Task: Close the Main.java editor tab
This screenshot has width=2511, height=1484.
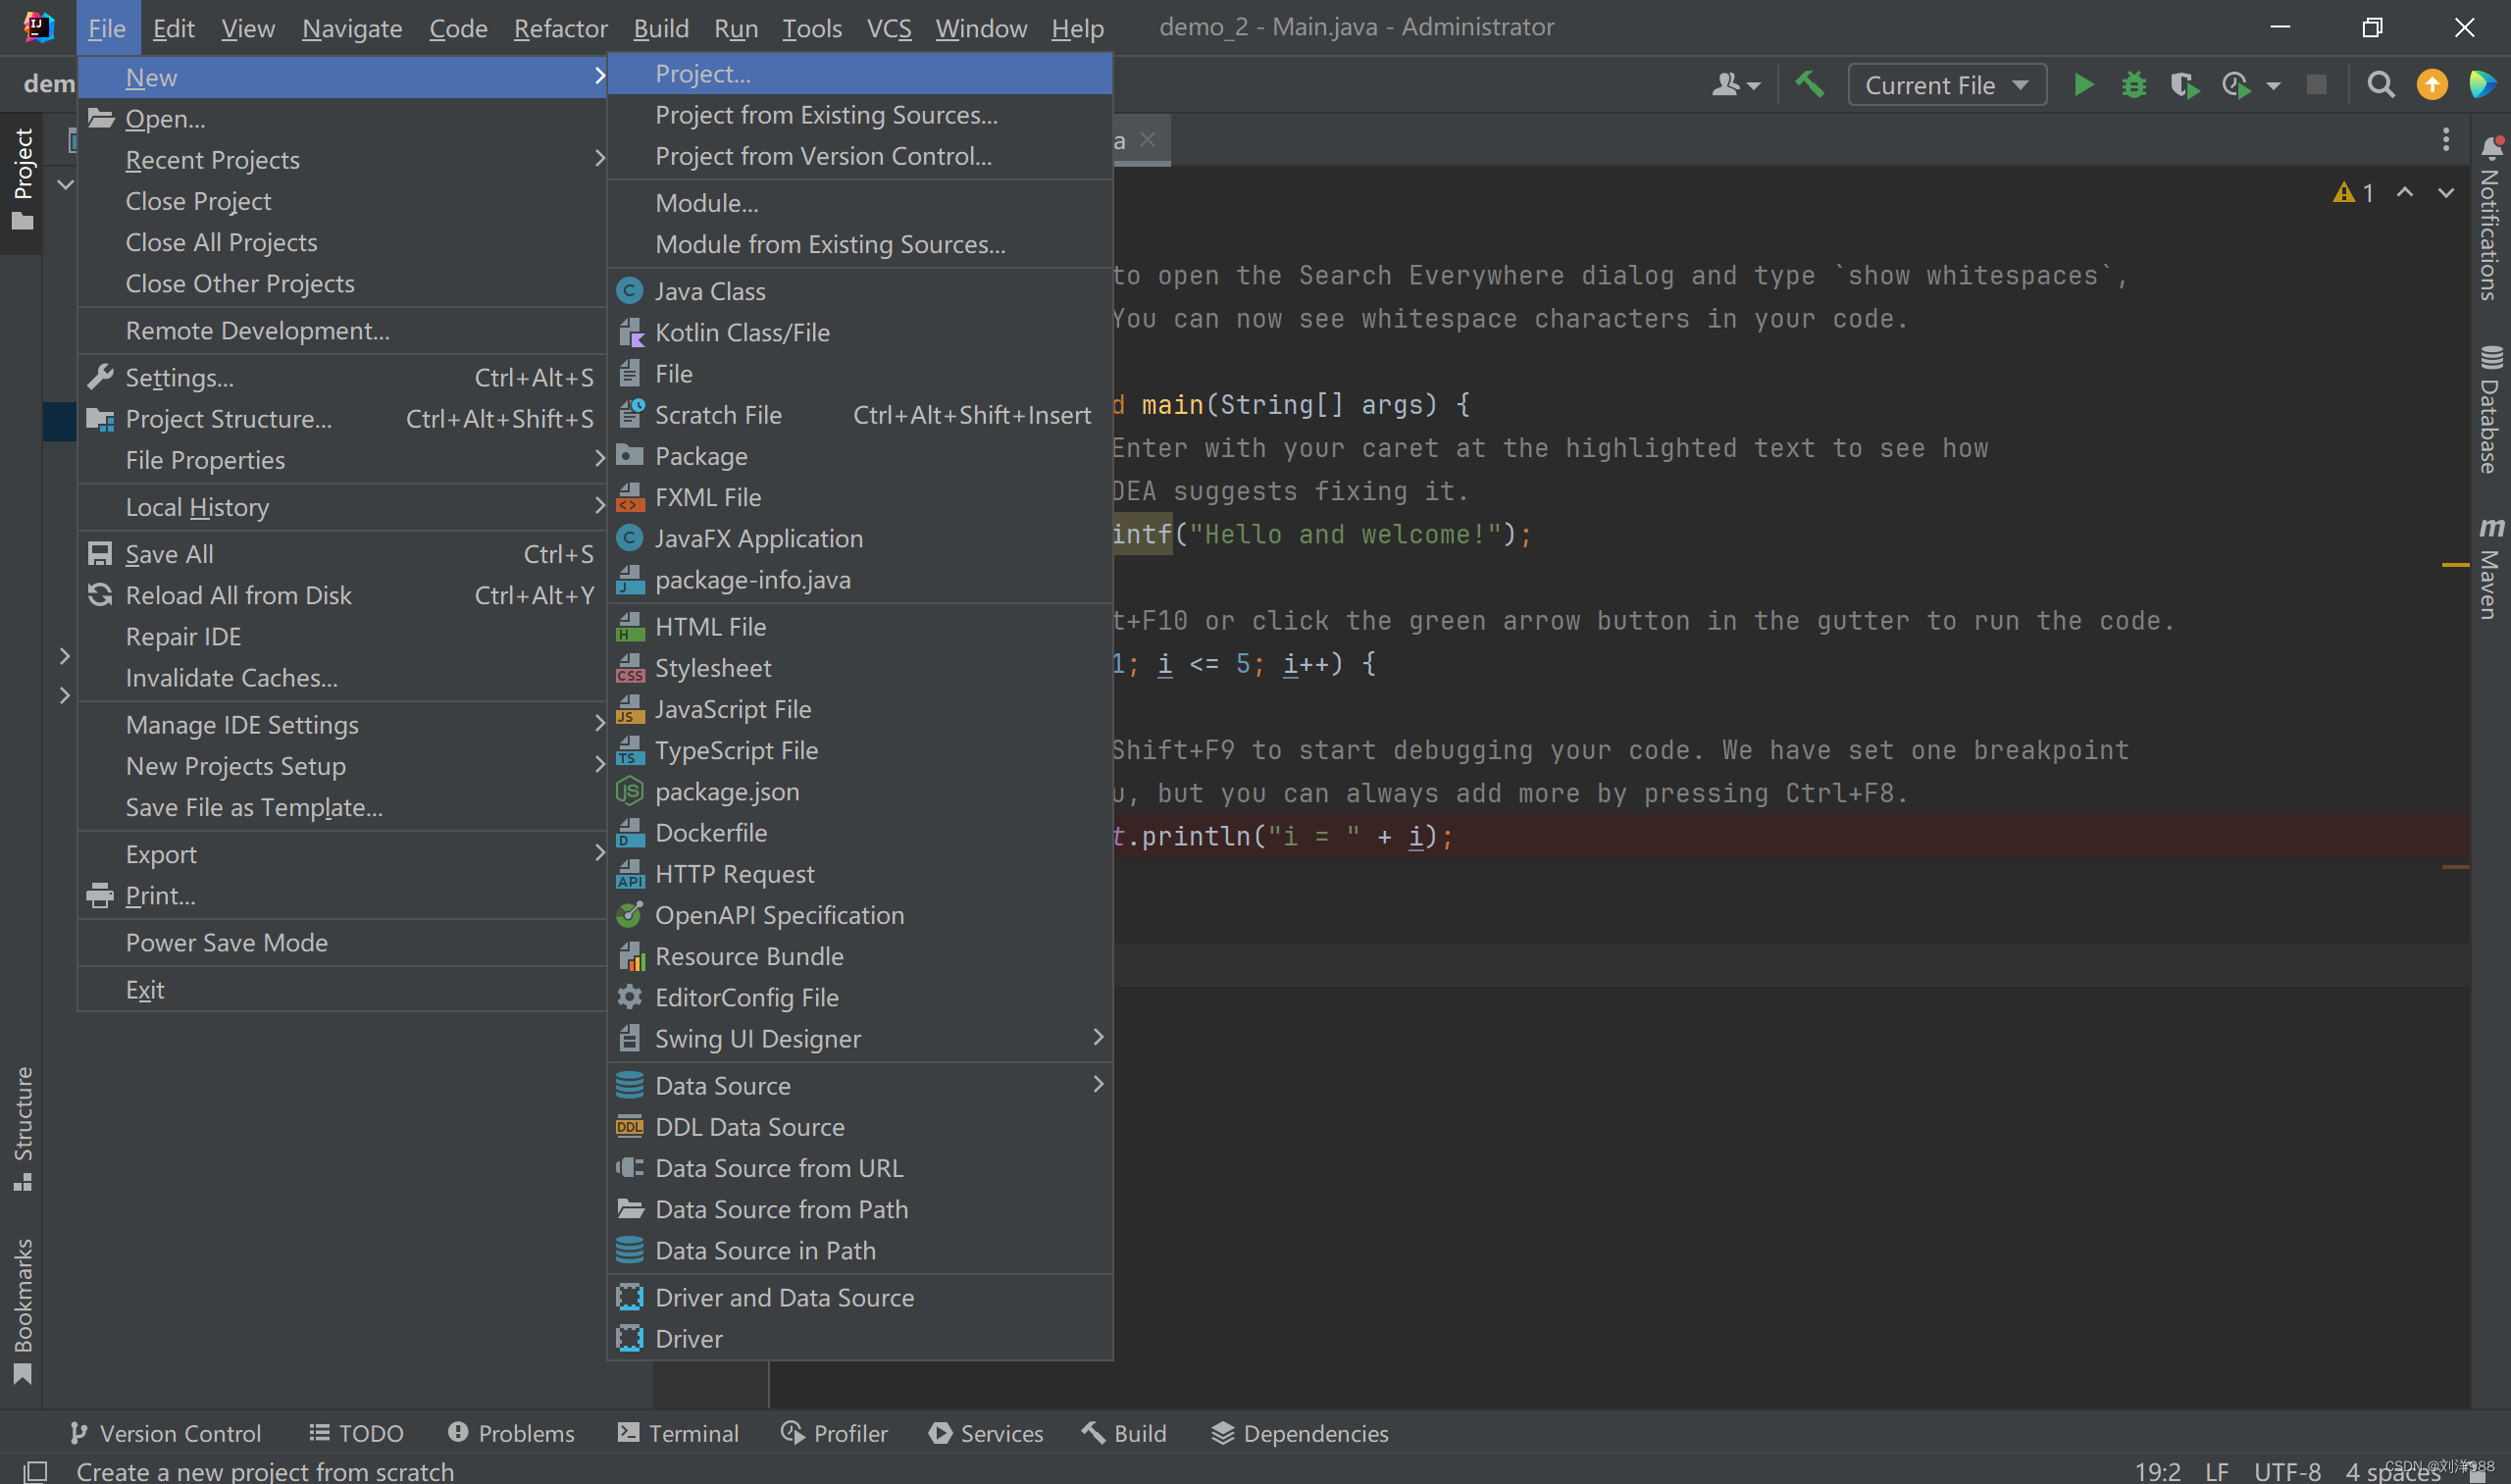Action: pyautogui.click(x=1148, y=140)
